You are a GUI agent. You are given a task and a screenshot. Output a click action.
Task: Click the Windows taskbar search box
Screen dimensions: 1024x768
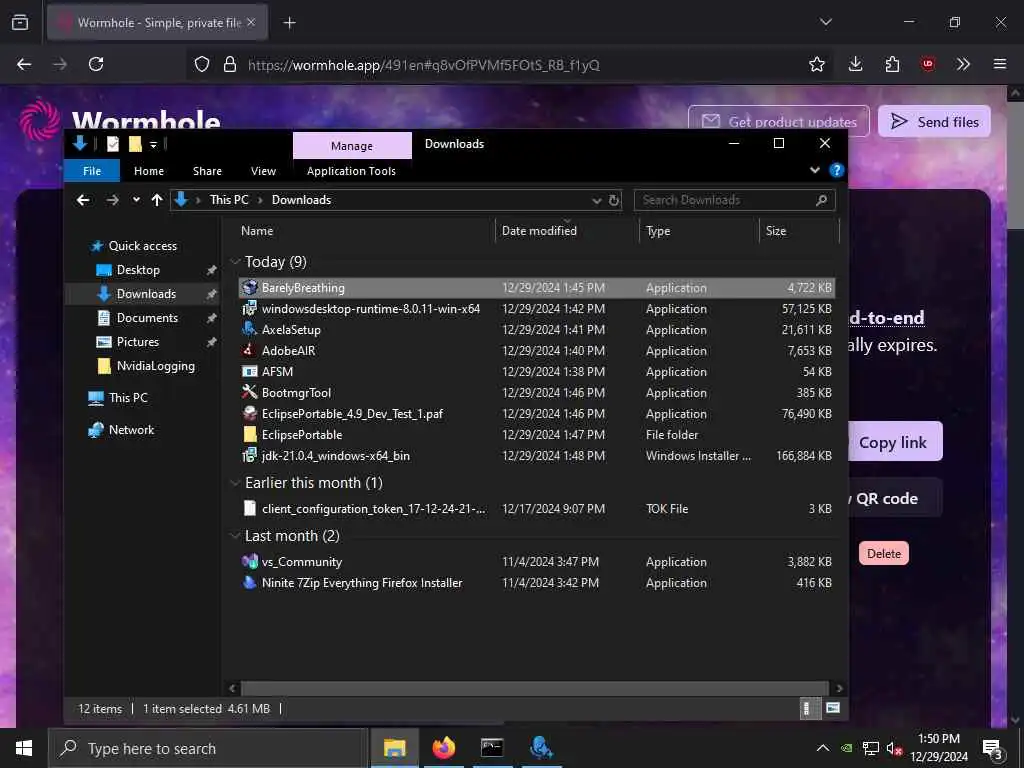(207, 748)
